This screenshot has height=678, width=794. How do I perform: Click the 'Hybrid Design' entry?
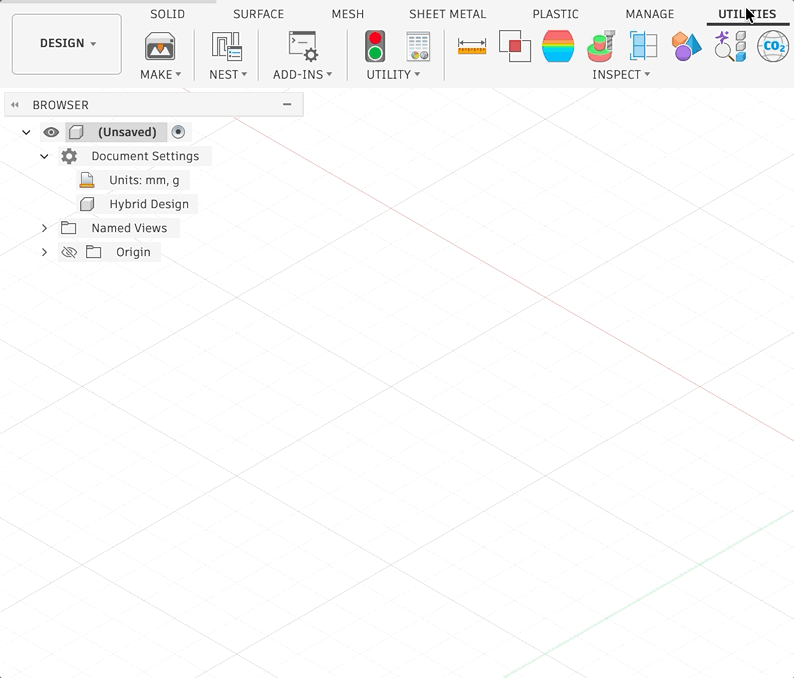(149, 204)
